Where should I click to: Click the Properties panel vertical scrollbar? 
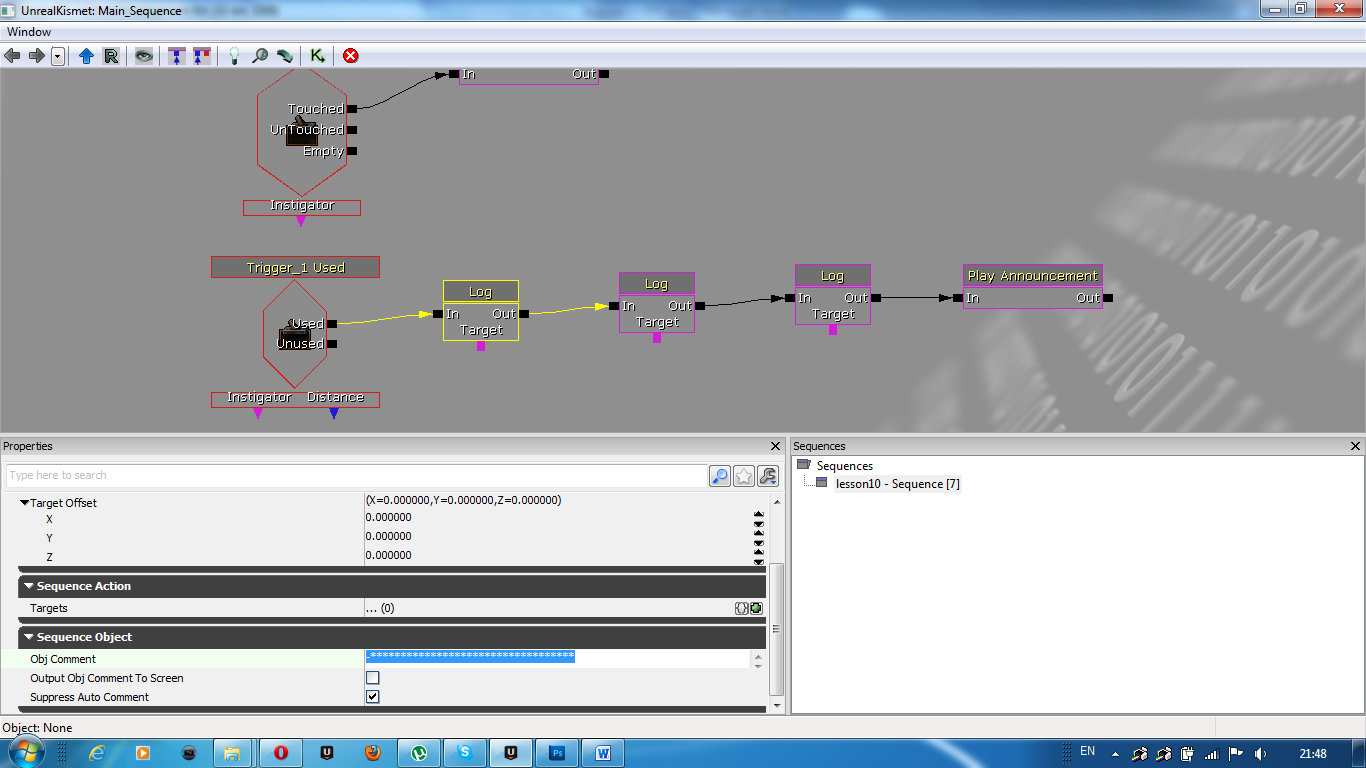coord(777,630)
